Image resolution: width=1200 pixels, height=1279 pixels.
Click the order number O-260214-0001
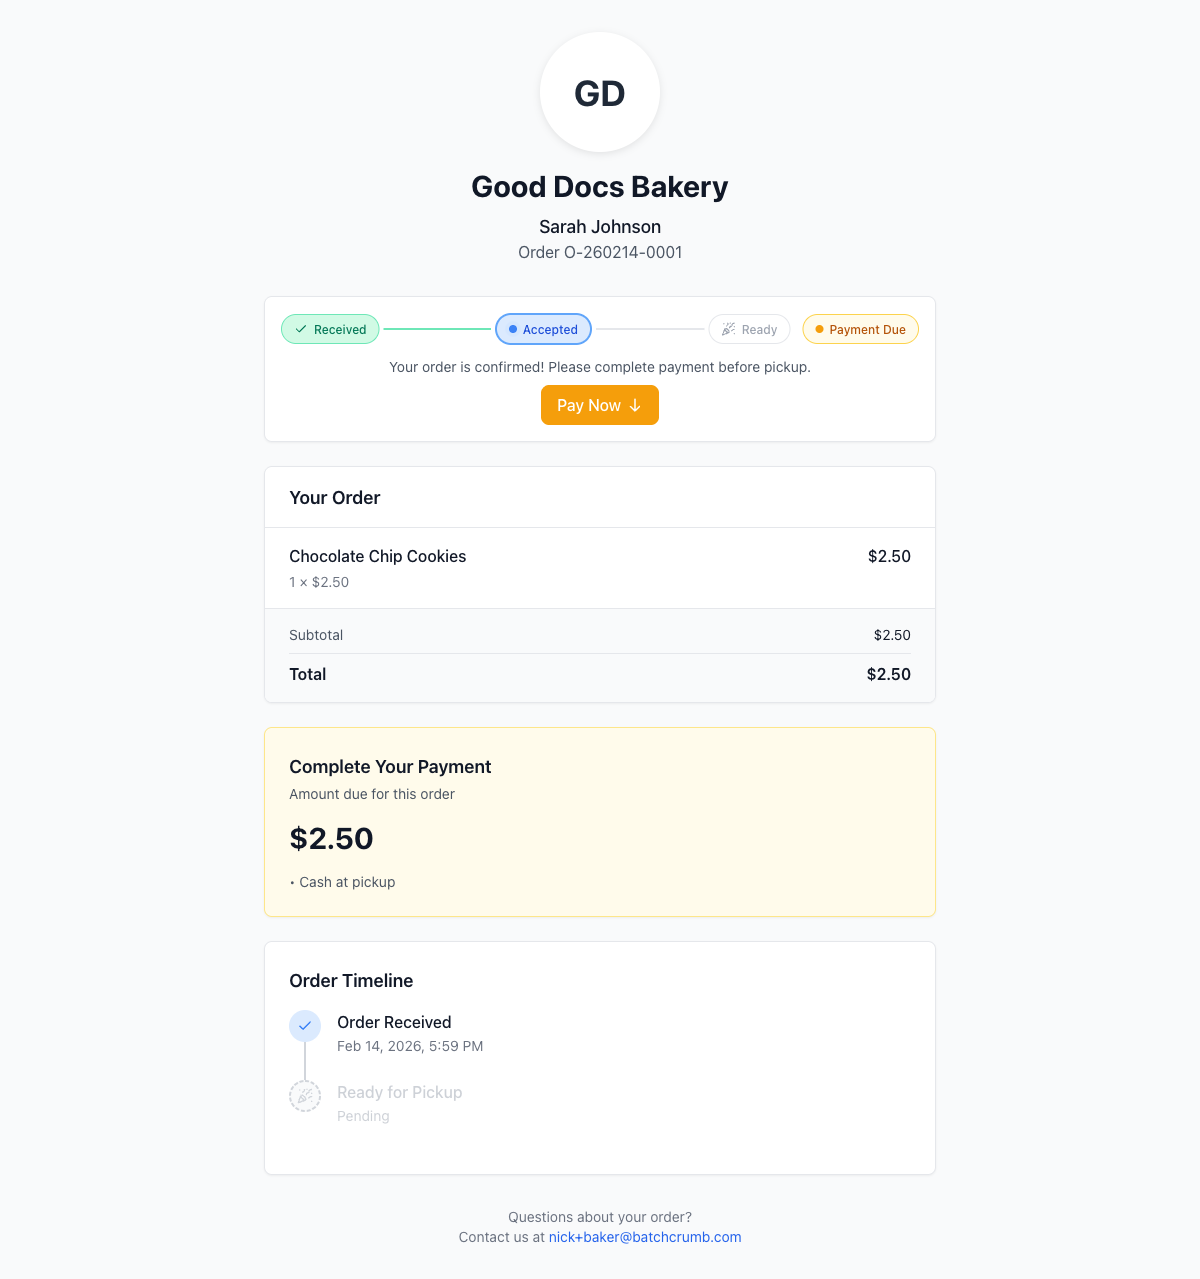pos(623,252)
